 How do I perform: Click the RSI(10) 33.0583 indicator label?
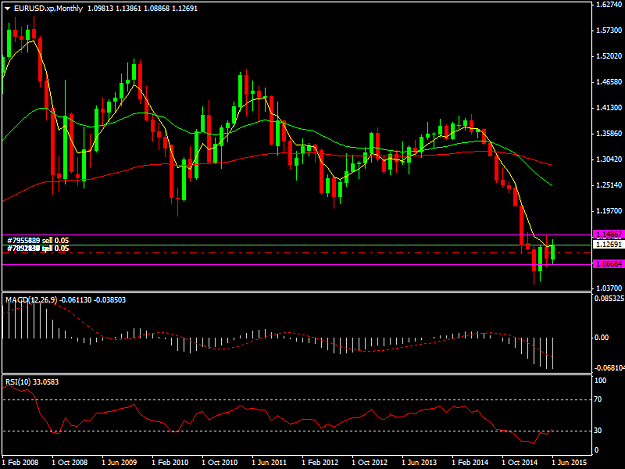32,382
